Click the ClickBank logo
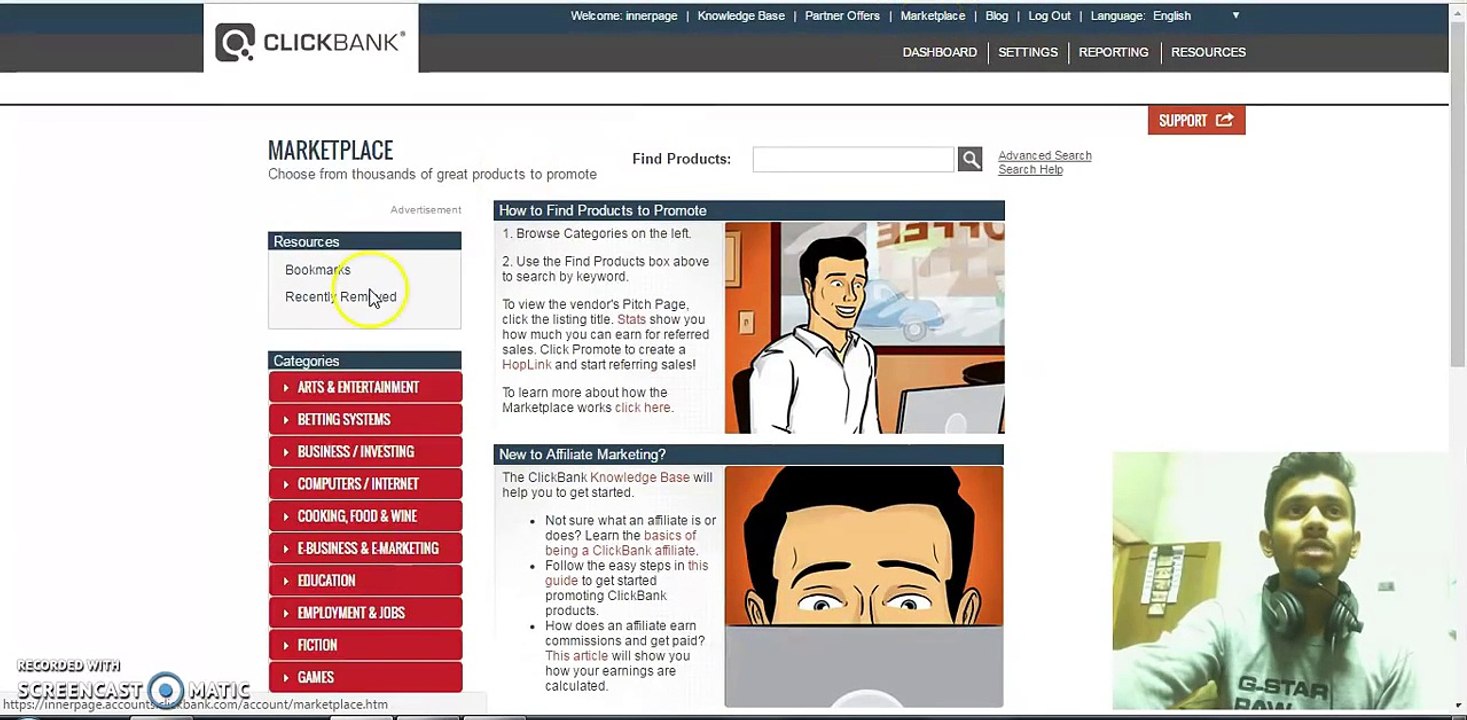The width and height of the screenshot is (1467, 720). (x=311, y=41)
